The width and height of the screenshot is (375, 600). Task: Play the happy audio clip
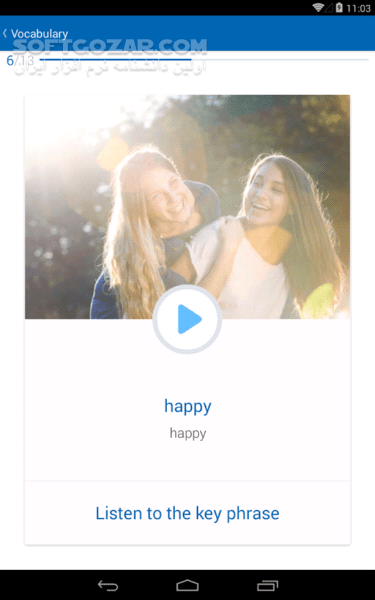pyautogui.click(x=187, y=319)
